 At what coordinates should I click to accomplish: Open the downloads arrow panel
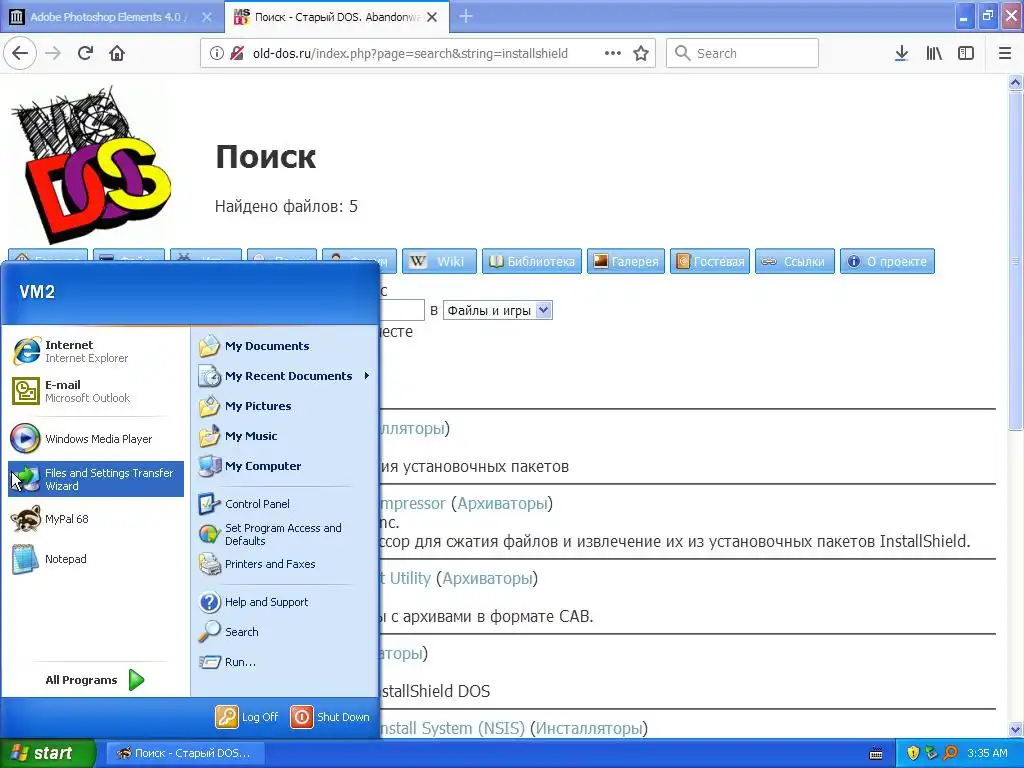901,54
